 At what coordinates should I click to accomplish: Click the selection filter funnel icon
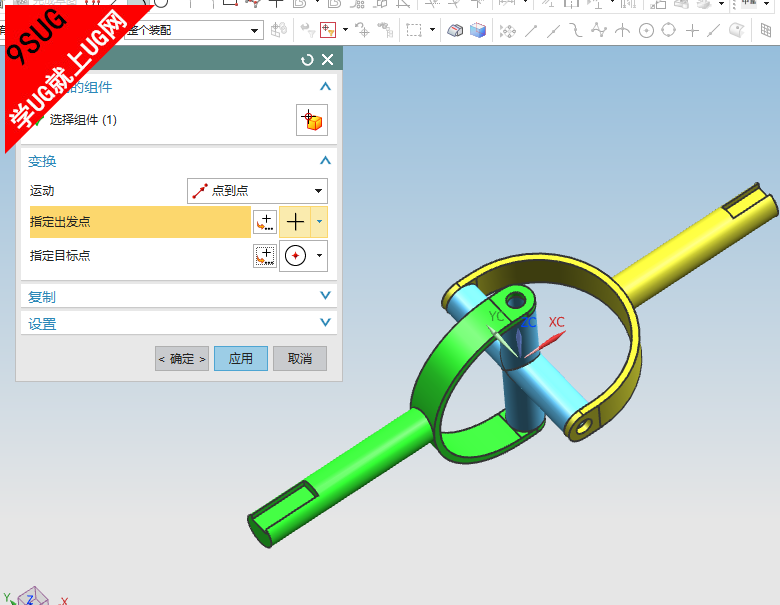coord(328,30)
